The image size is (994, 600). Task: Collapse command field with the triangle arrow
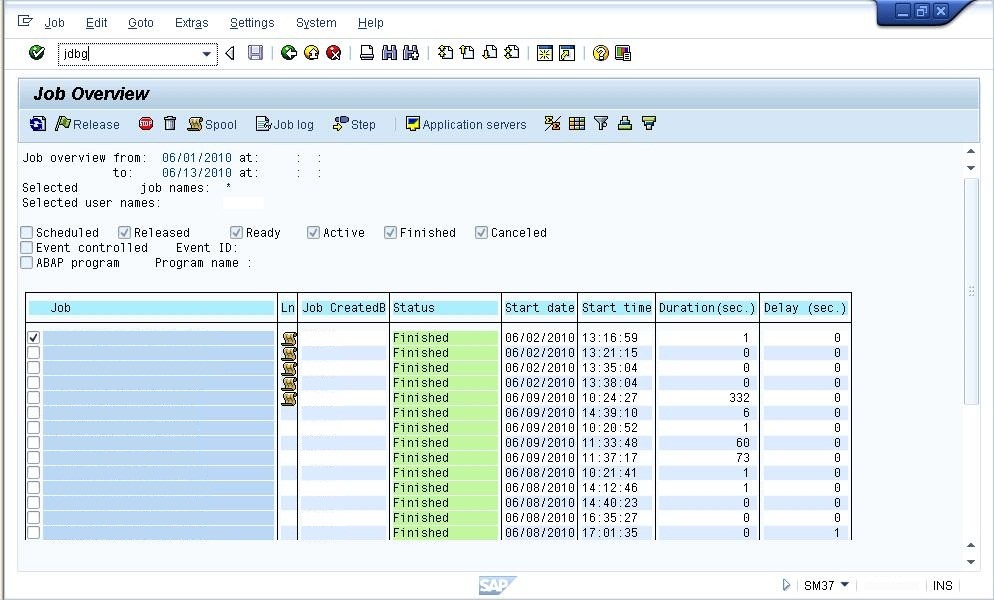click(x=230, y=53)
